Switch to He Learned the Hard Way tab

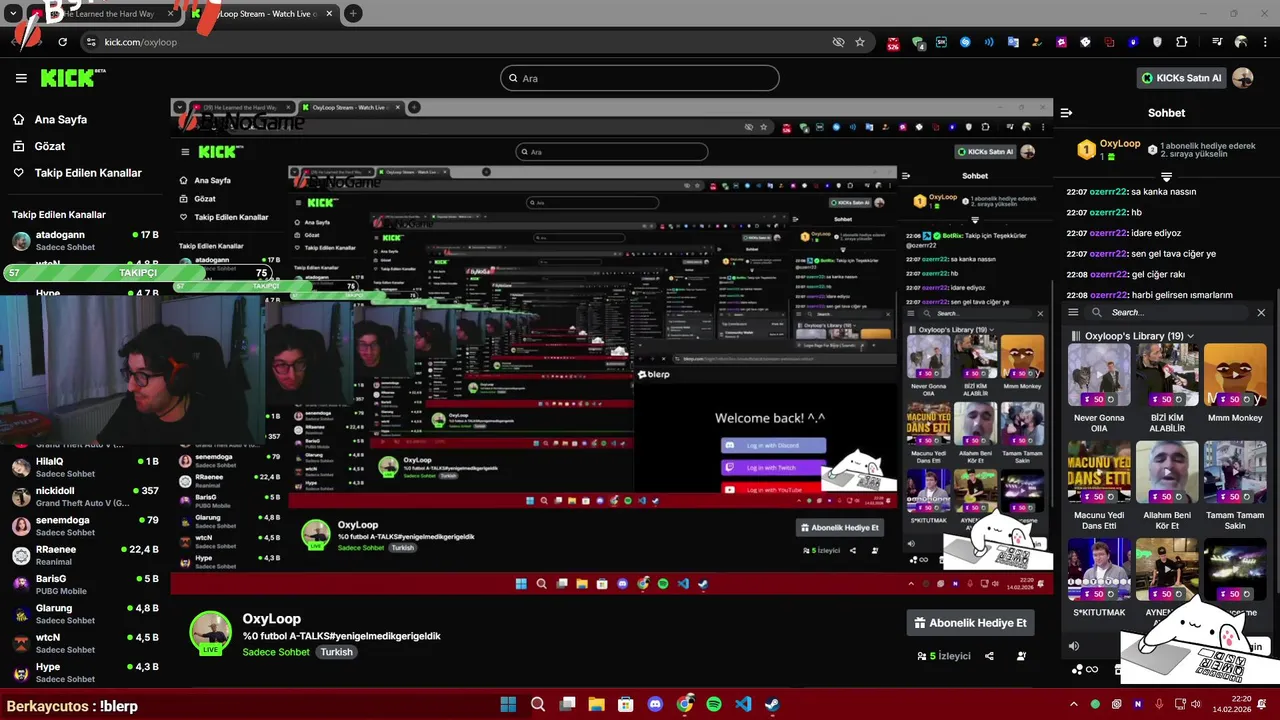(104, 14)
